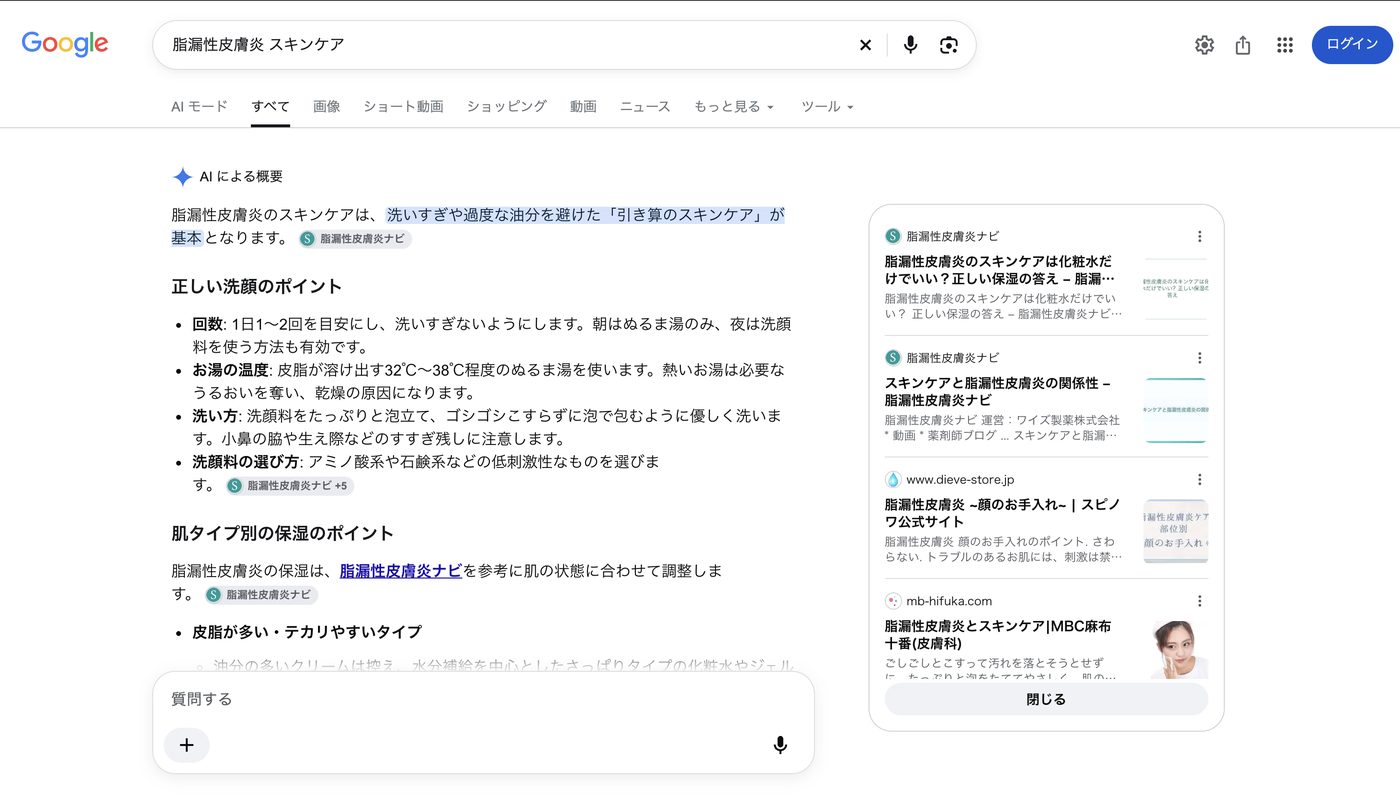Click the share icon in the header
This screenshot has height=801, width=1400.
(1243, 45)
